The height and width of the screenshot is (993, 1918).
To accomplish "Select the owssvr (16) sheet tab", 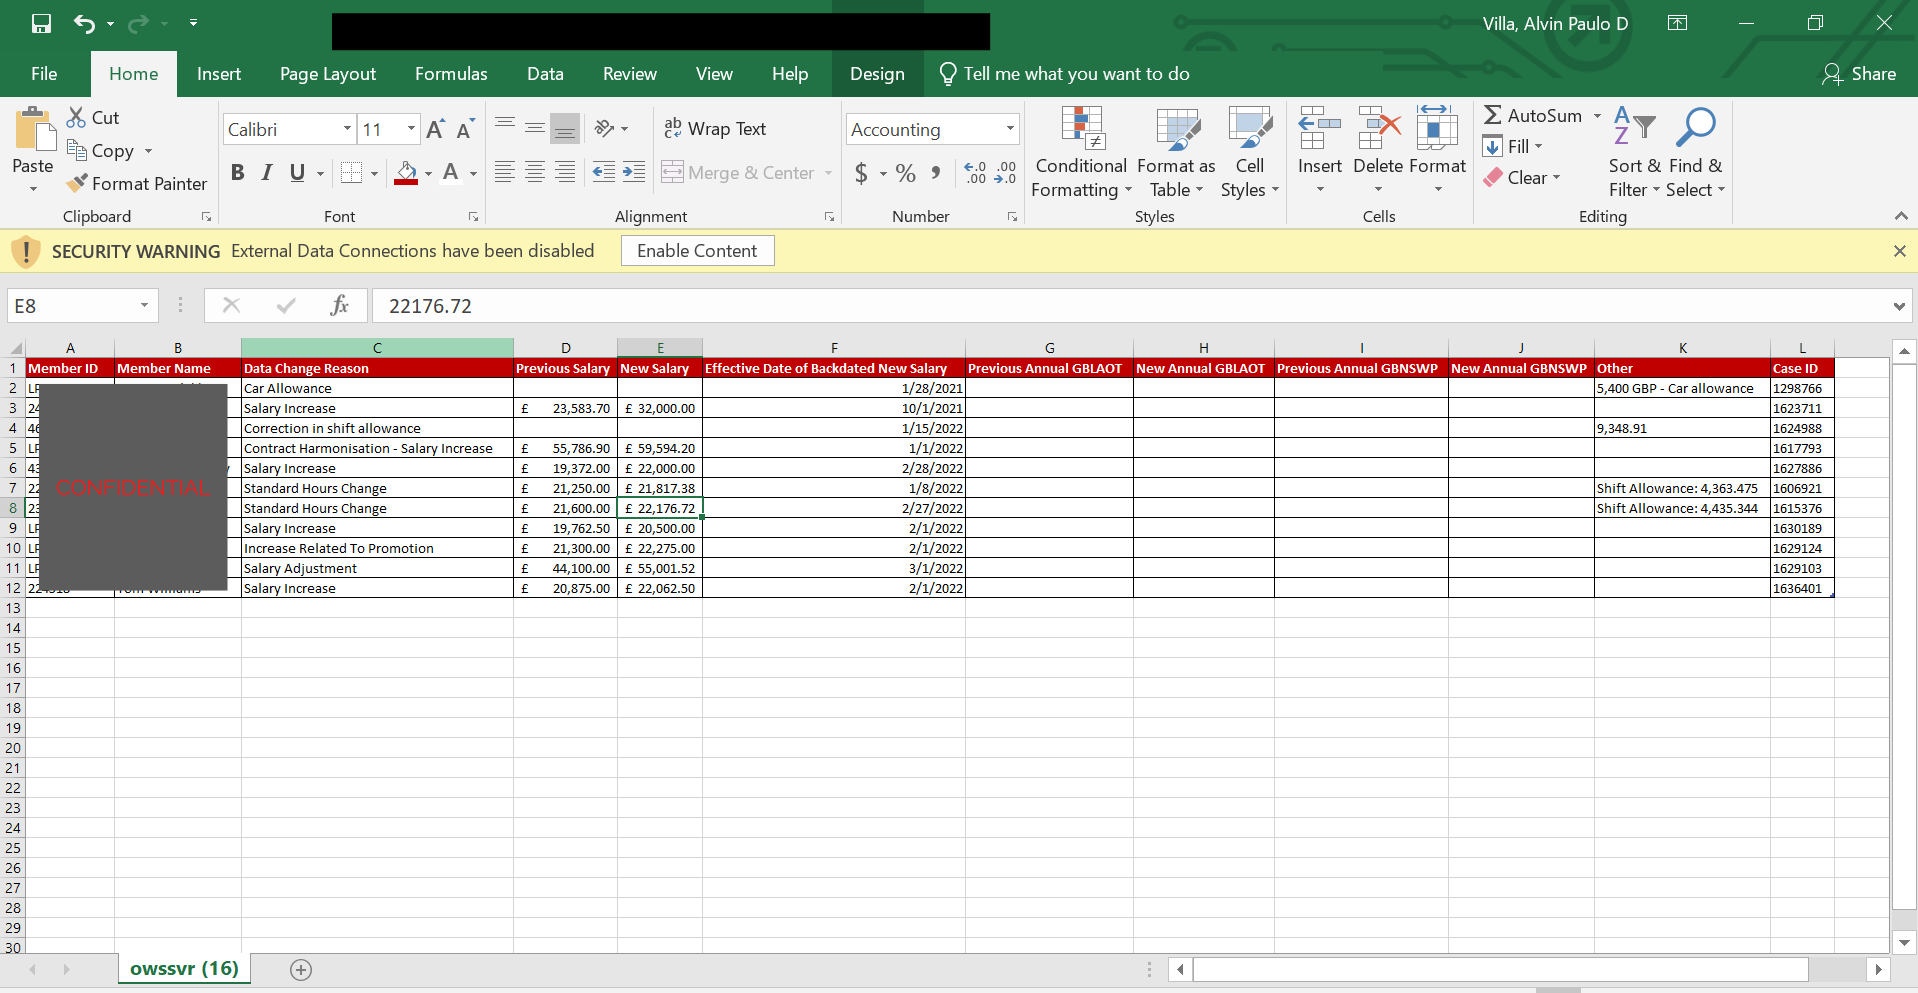I will tap(184, 969).
